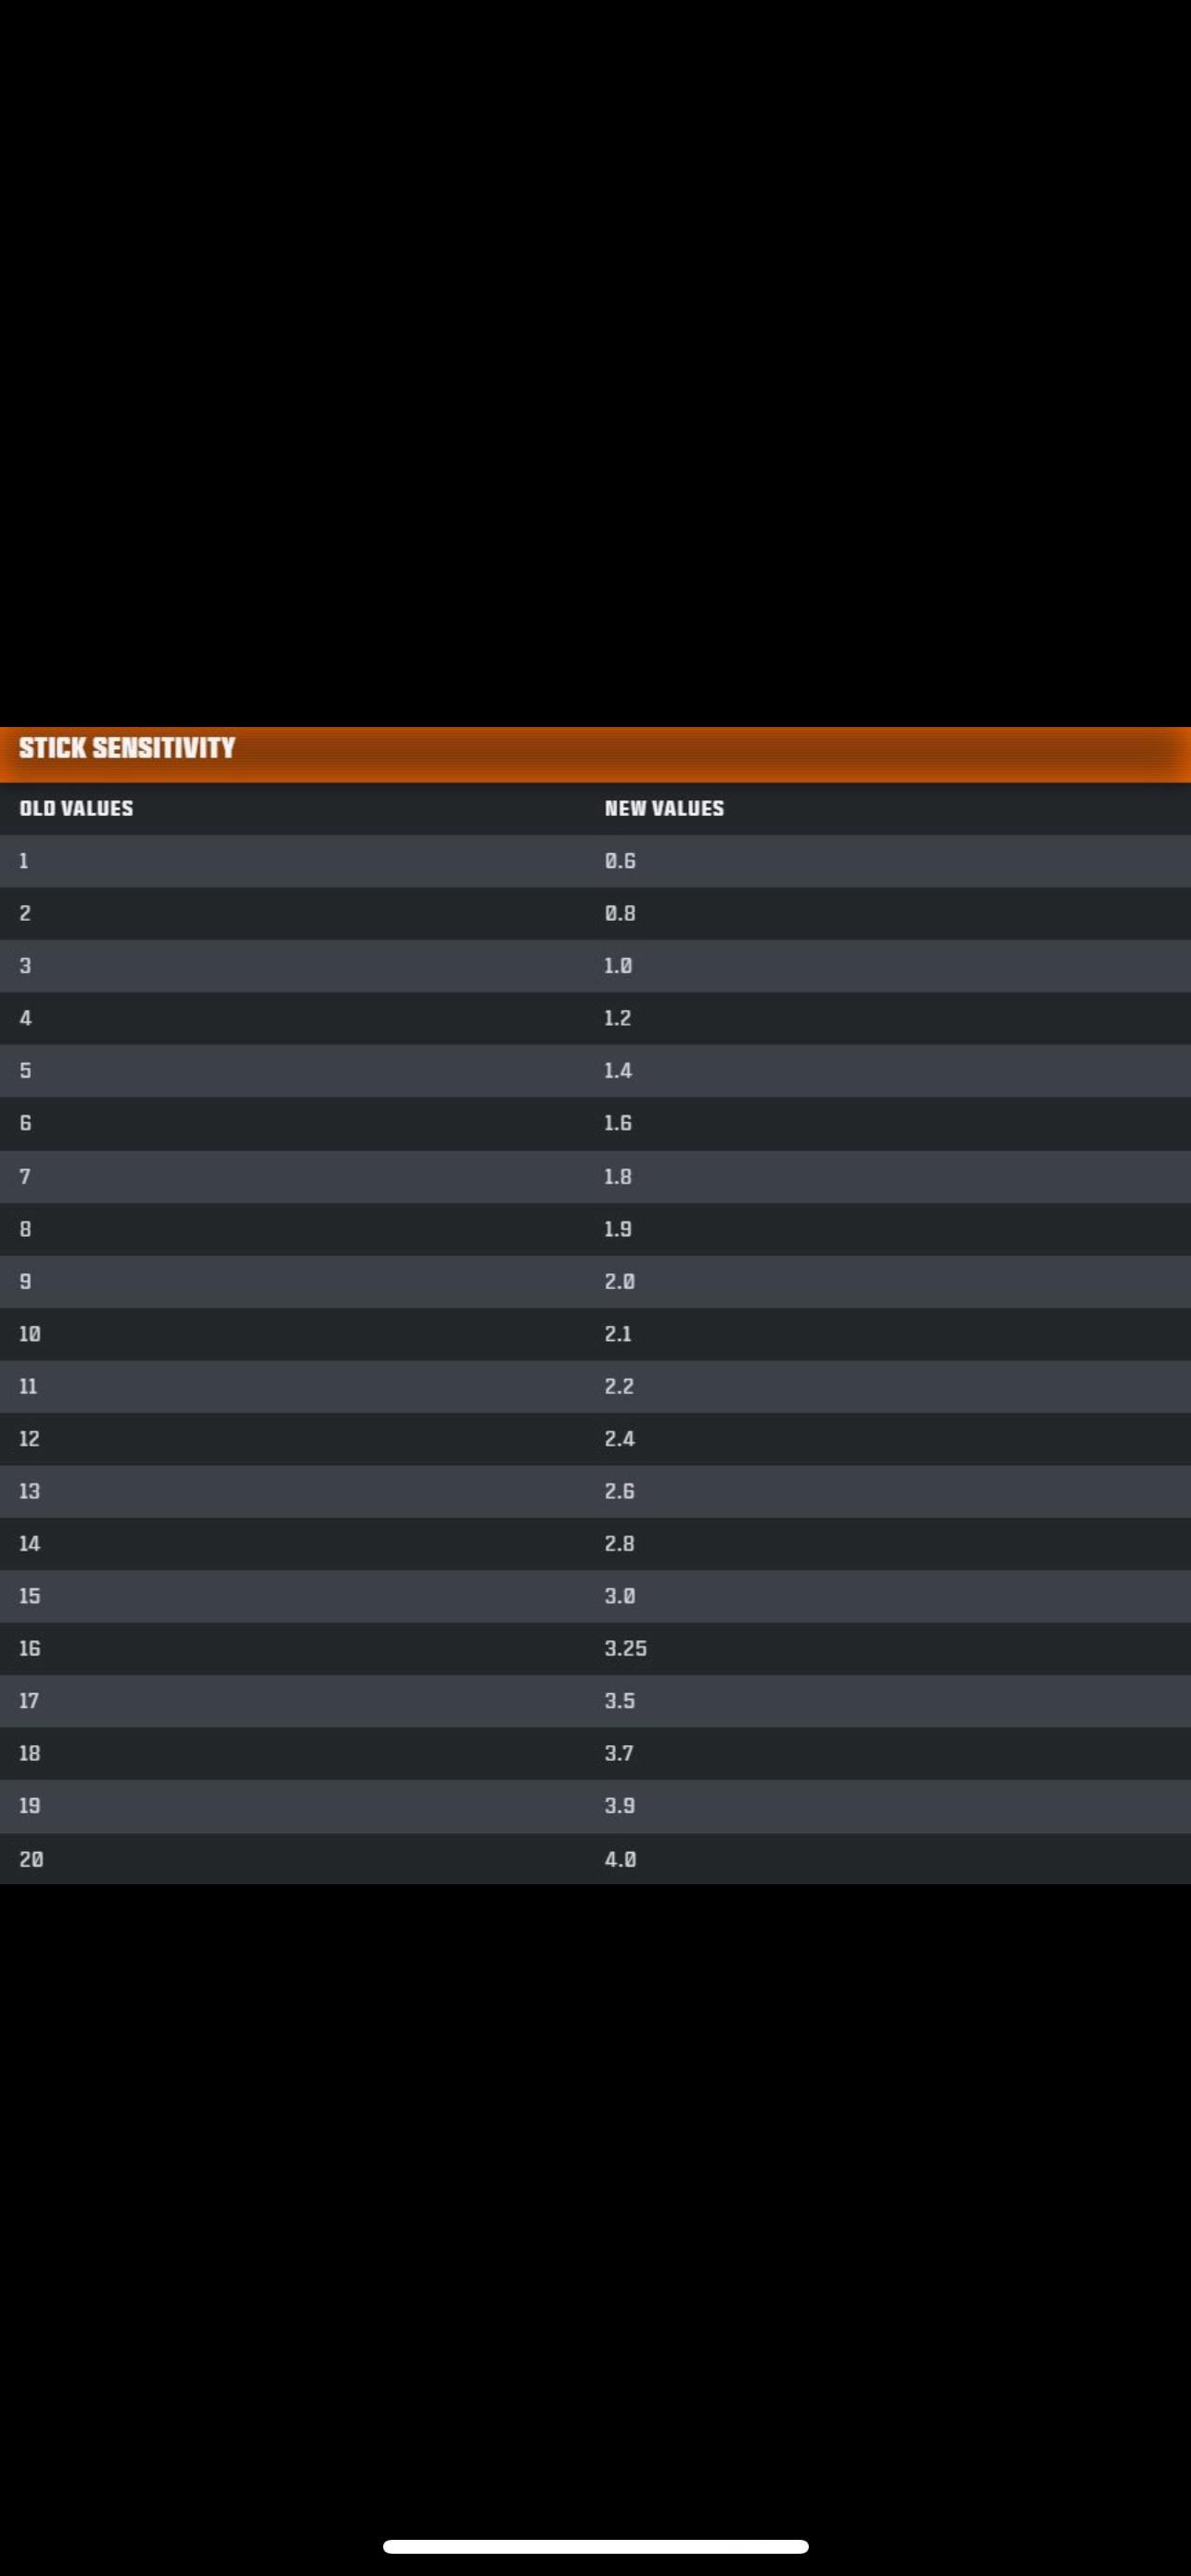Screen dimensions: 1191x2576
Task: Select old value 13
Action: [30, 1491]
